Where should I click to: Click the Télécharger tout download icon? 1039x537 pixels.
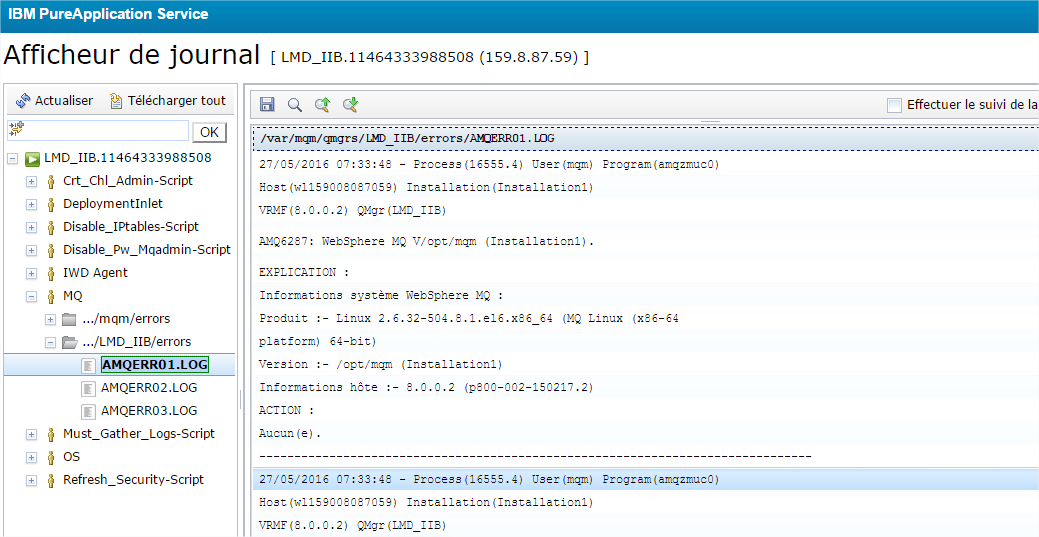116,100
